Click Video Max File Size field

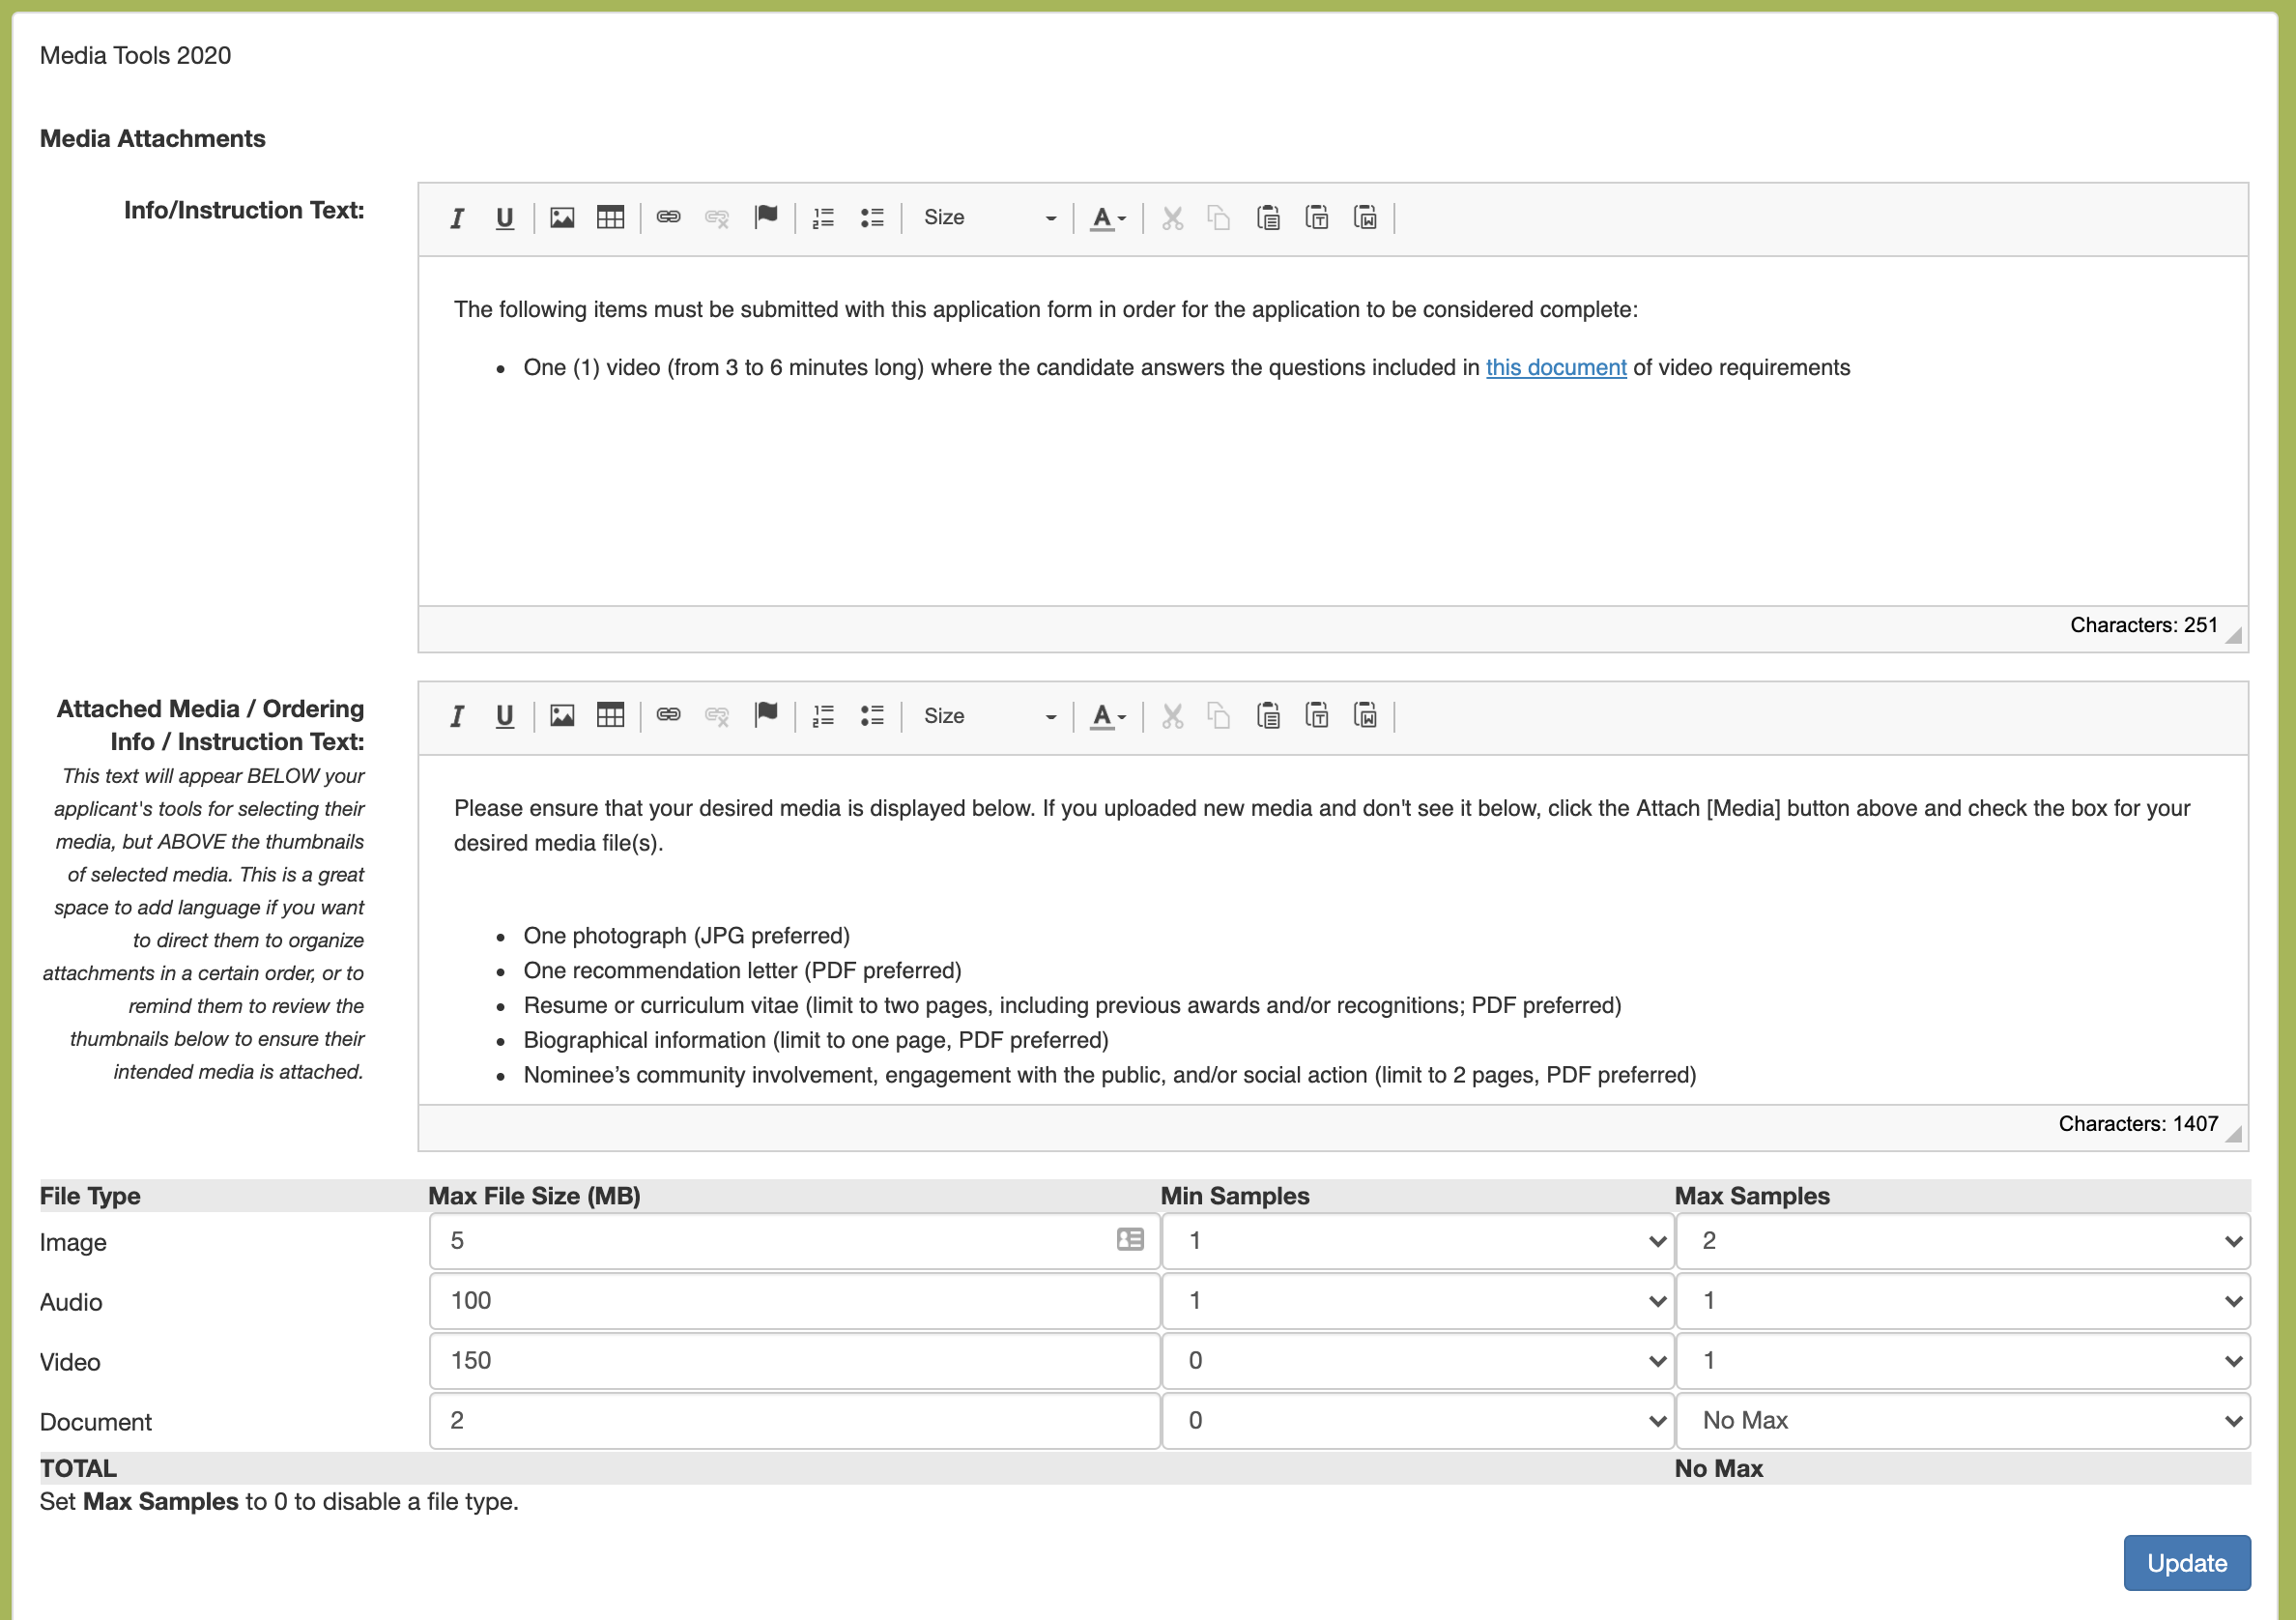794,1361
